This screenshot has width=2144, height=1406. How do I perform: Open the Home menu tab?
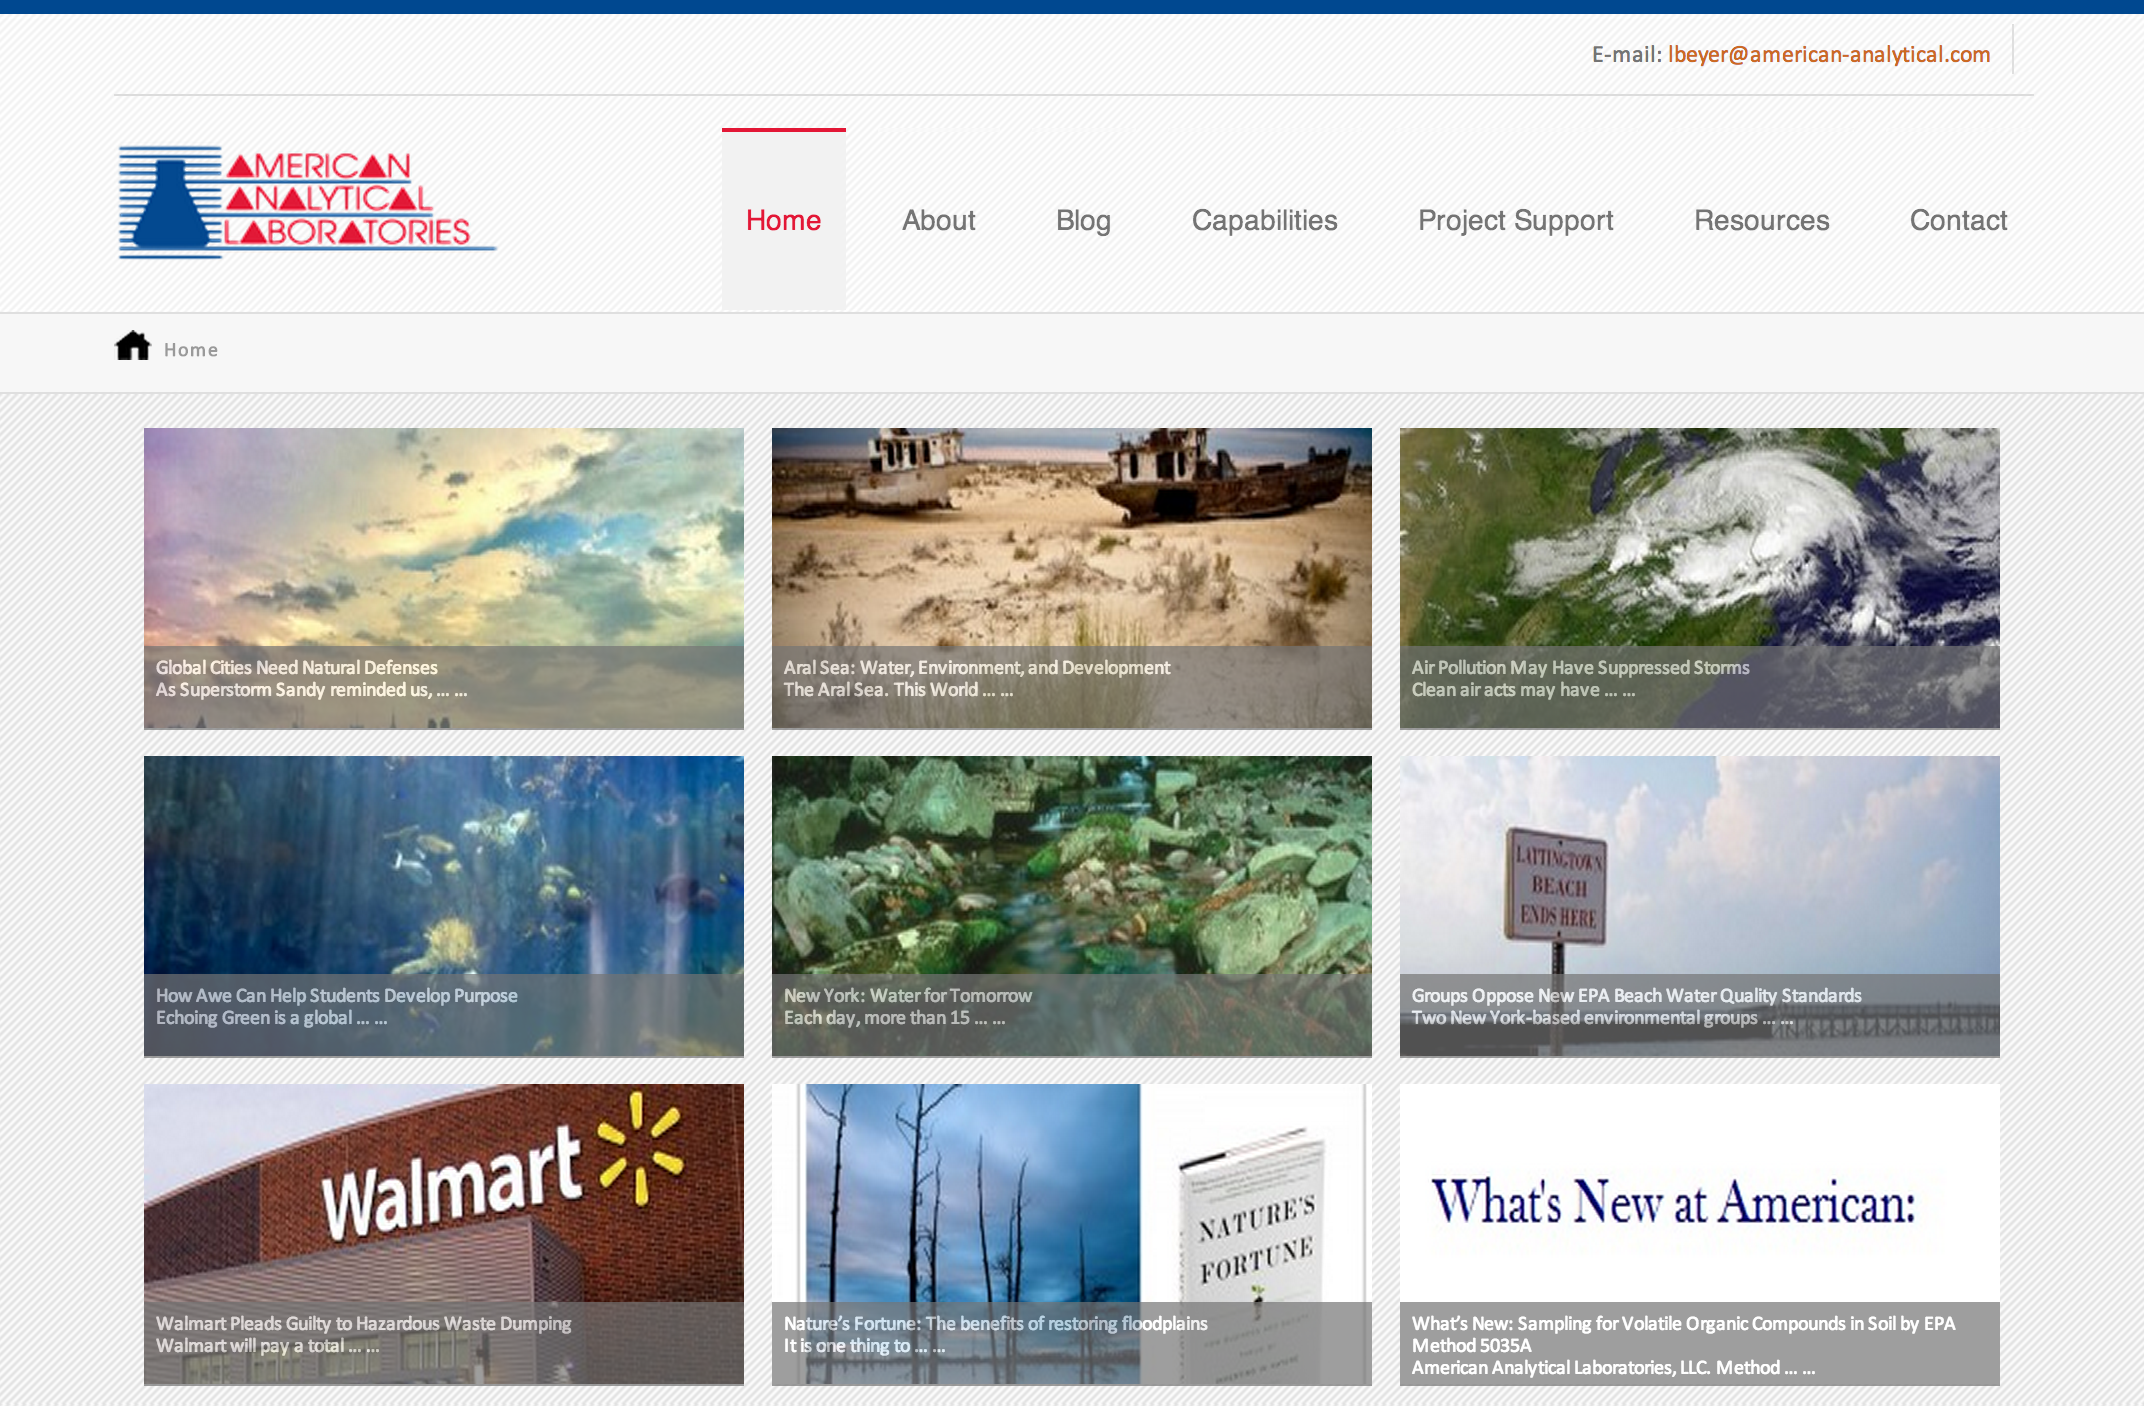783,220
